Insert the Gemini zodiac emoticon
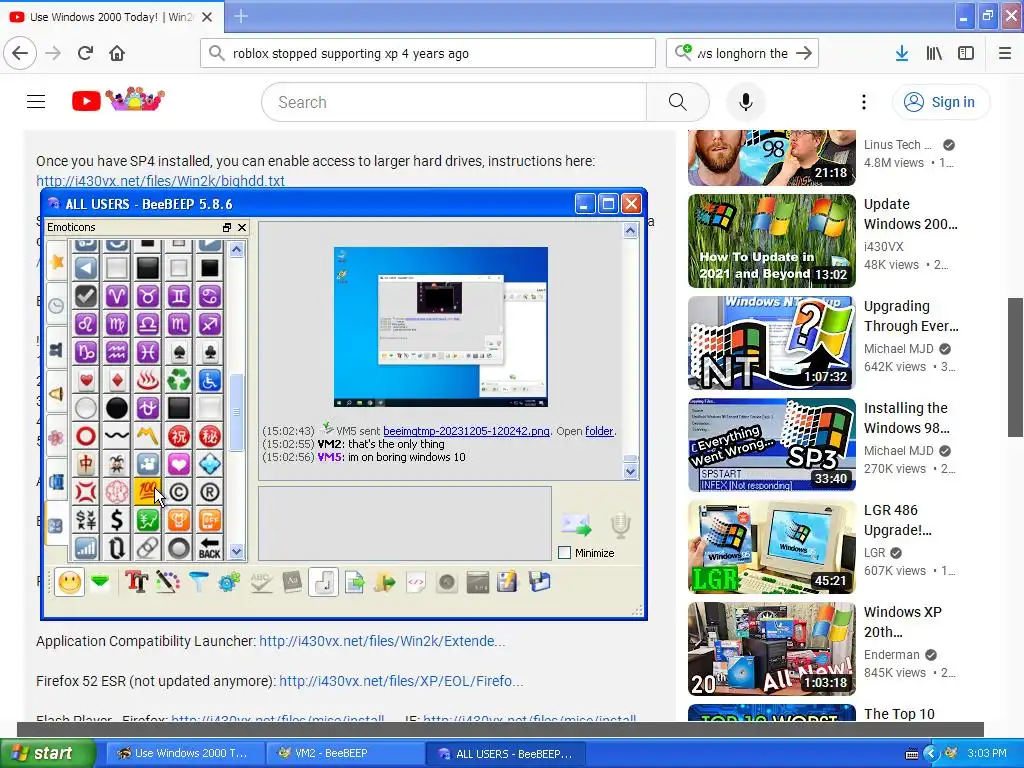 coord(178,296)
